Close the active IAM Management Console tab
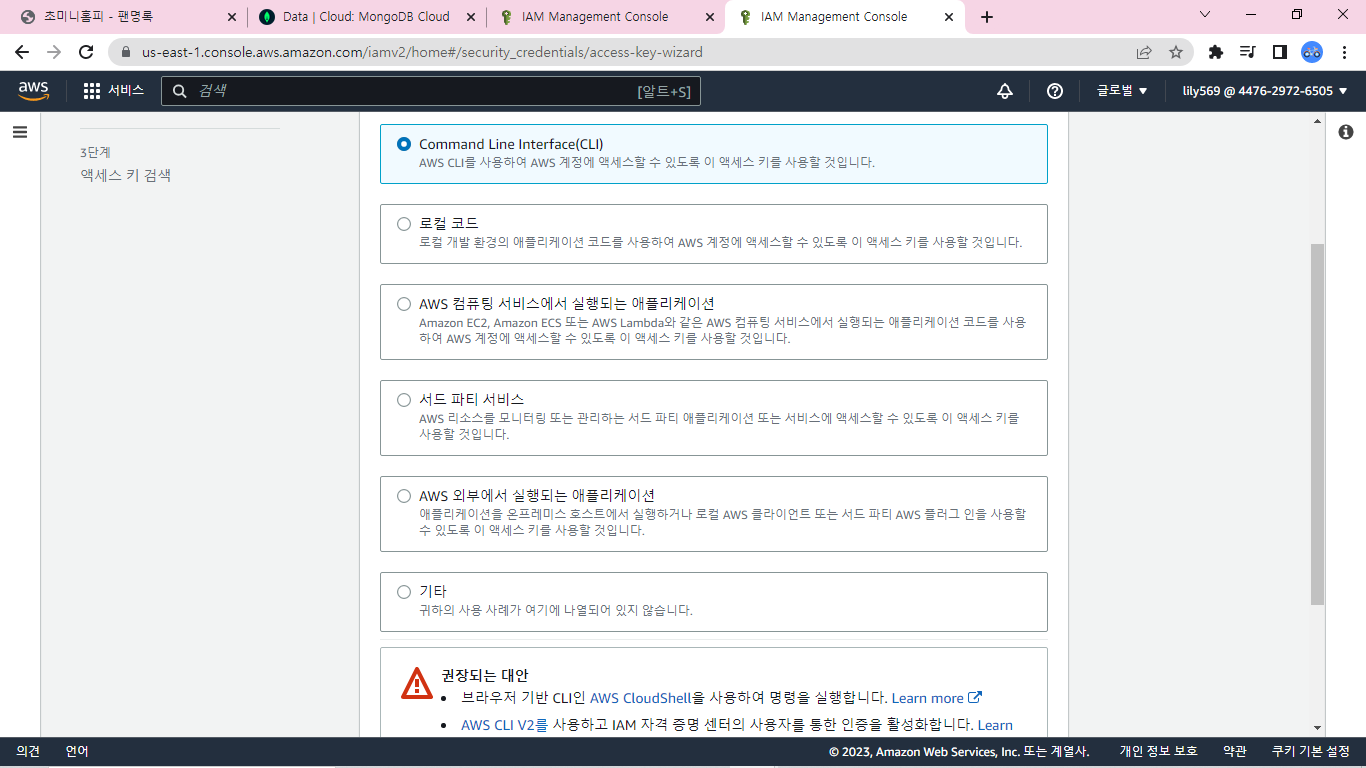The image size is (1366, 768). [x=950, y=17]
